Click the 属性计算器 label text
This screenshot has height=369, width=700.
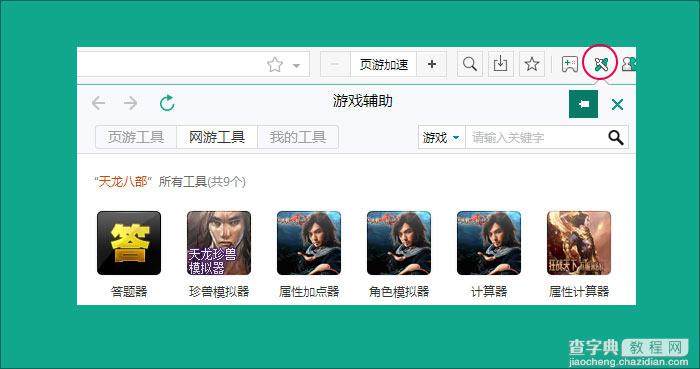click(x=579, y=292)
